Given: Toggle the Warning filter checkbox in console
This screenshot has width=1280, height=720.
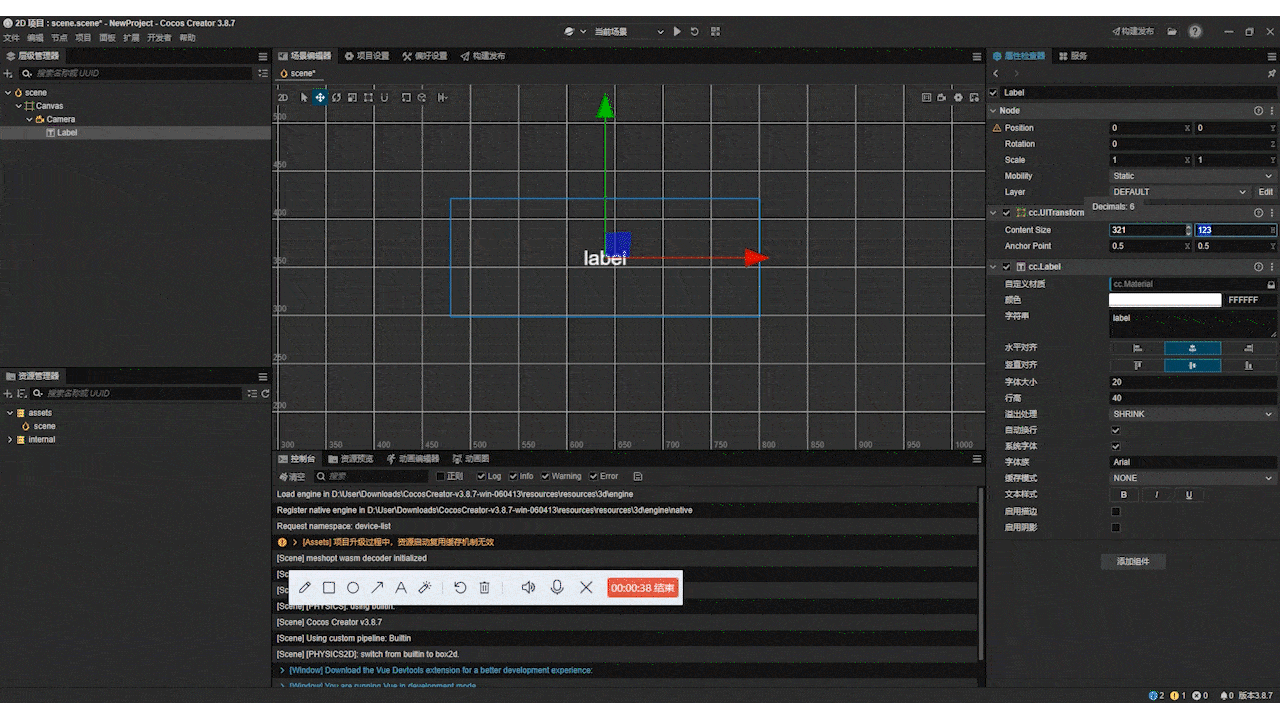Looking at the screenshot, I should (545, 477).
